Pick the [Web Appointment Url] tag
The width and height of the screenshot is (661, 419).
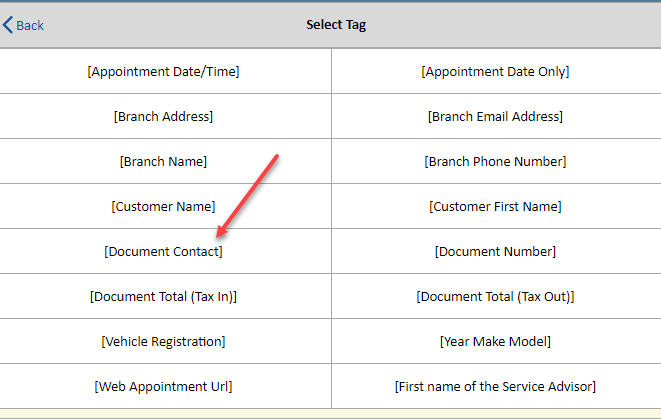[164, 387]
